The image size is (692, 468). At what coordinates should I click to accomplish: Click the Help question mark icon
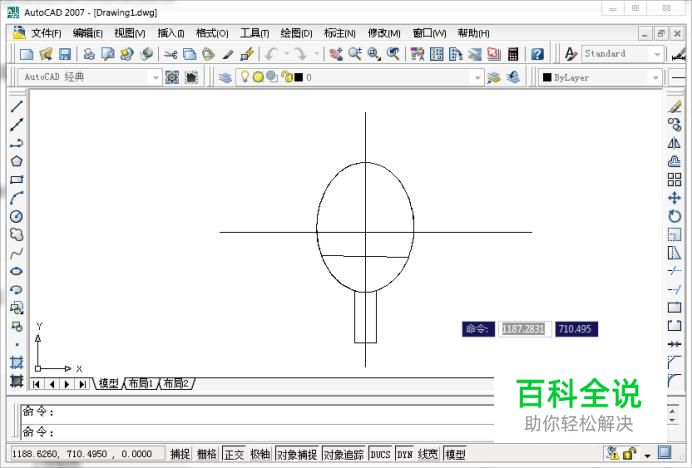coord(537,54)
